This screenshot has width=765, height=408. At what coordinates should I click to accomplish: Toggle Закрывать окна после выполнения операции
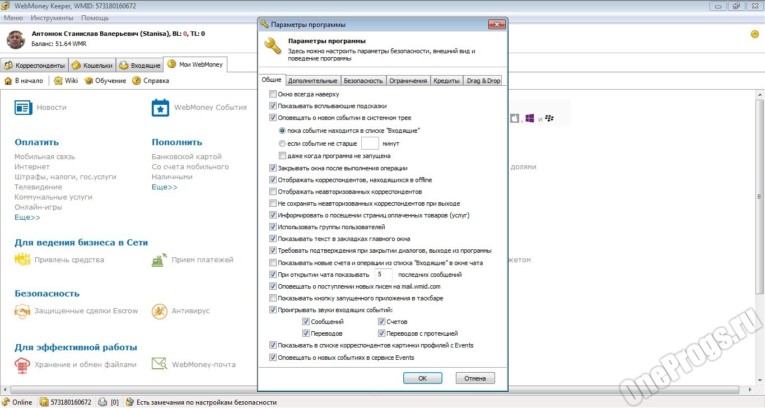coord(273,168)
